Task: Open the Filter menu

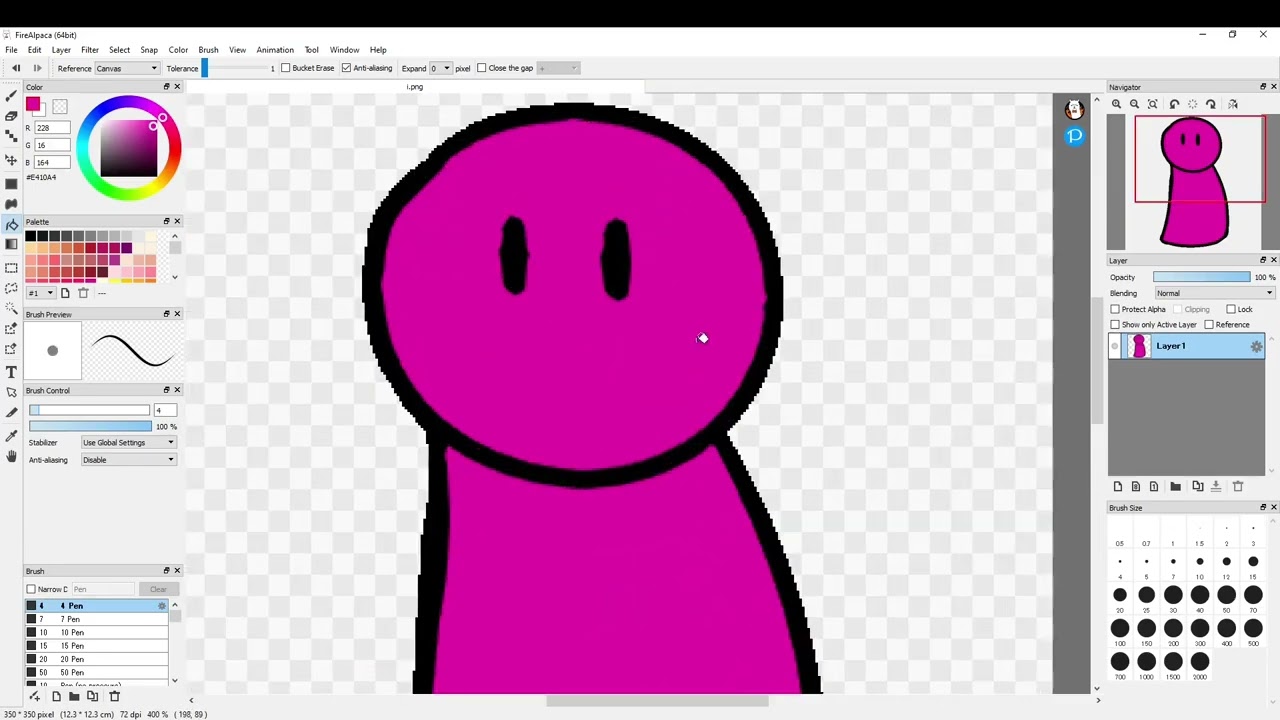Action: (x=90, y=50)
